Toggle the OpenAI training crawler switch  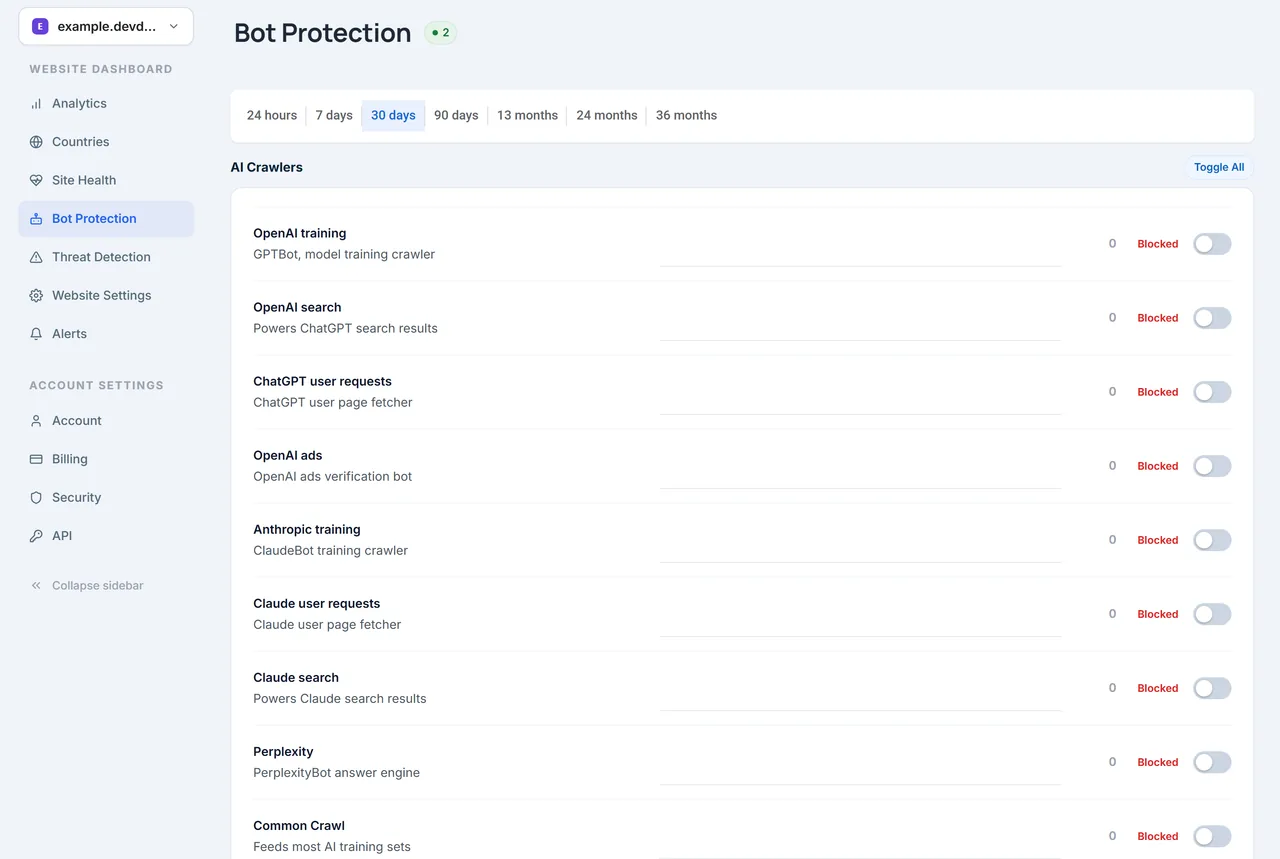[x=1212, y=244]
